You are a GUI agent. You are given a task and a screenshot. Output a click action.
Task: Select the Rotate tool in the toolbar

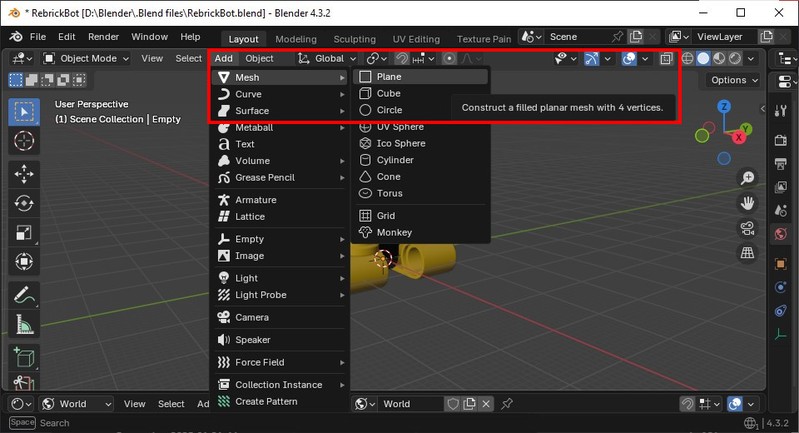point(24,203)
